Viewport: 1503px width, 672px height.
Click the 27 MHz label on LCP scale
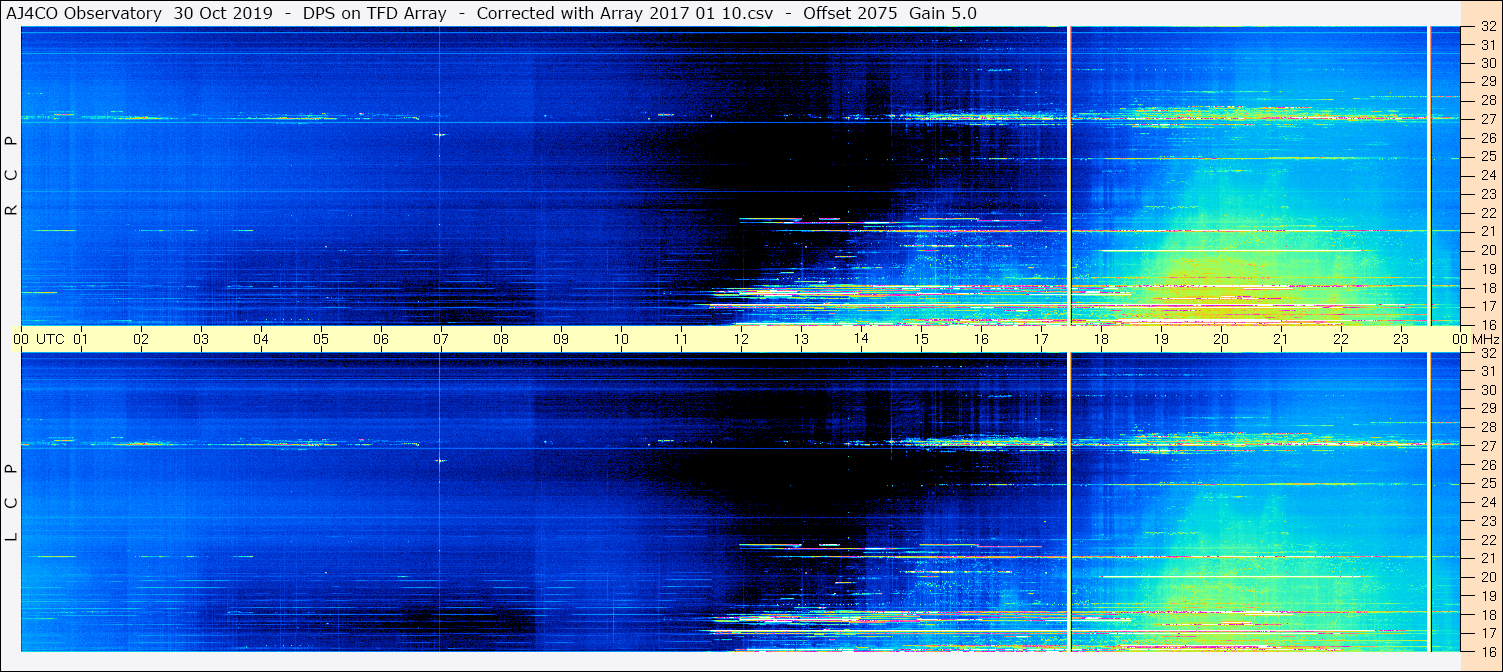point(1487,446)
